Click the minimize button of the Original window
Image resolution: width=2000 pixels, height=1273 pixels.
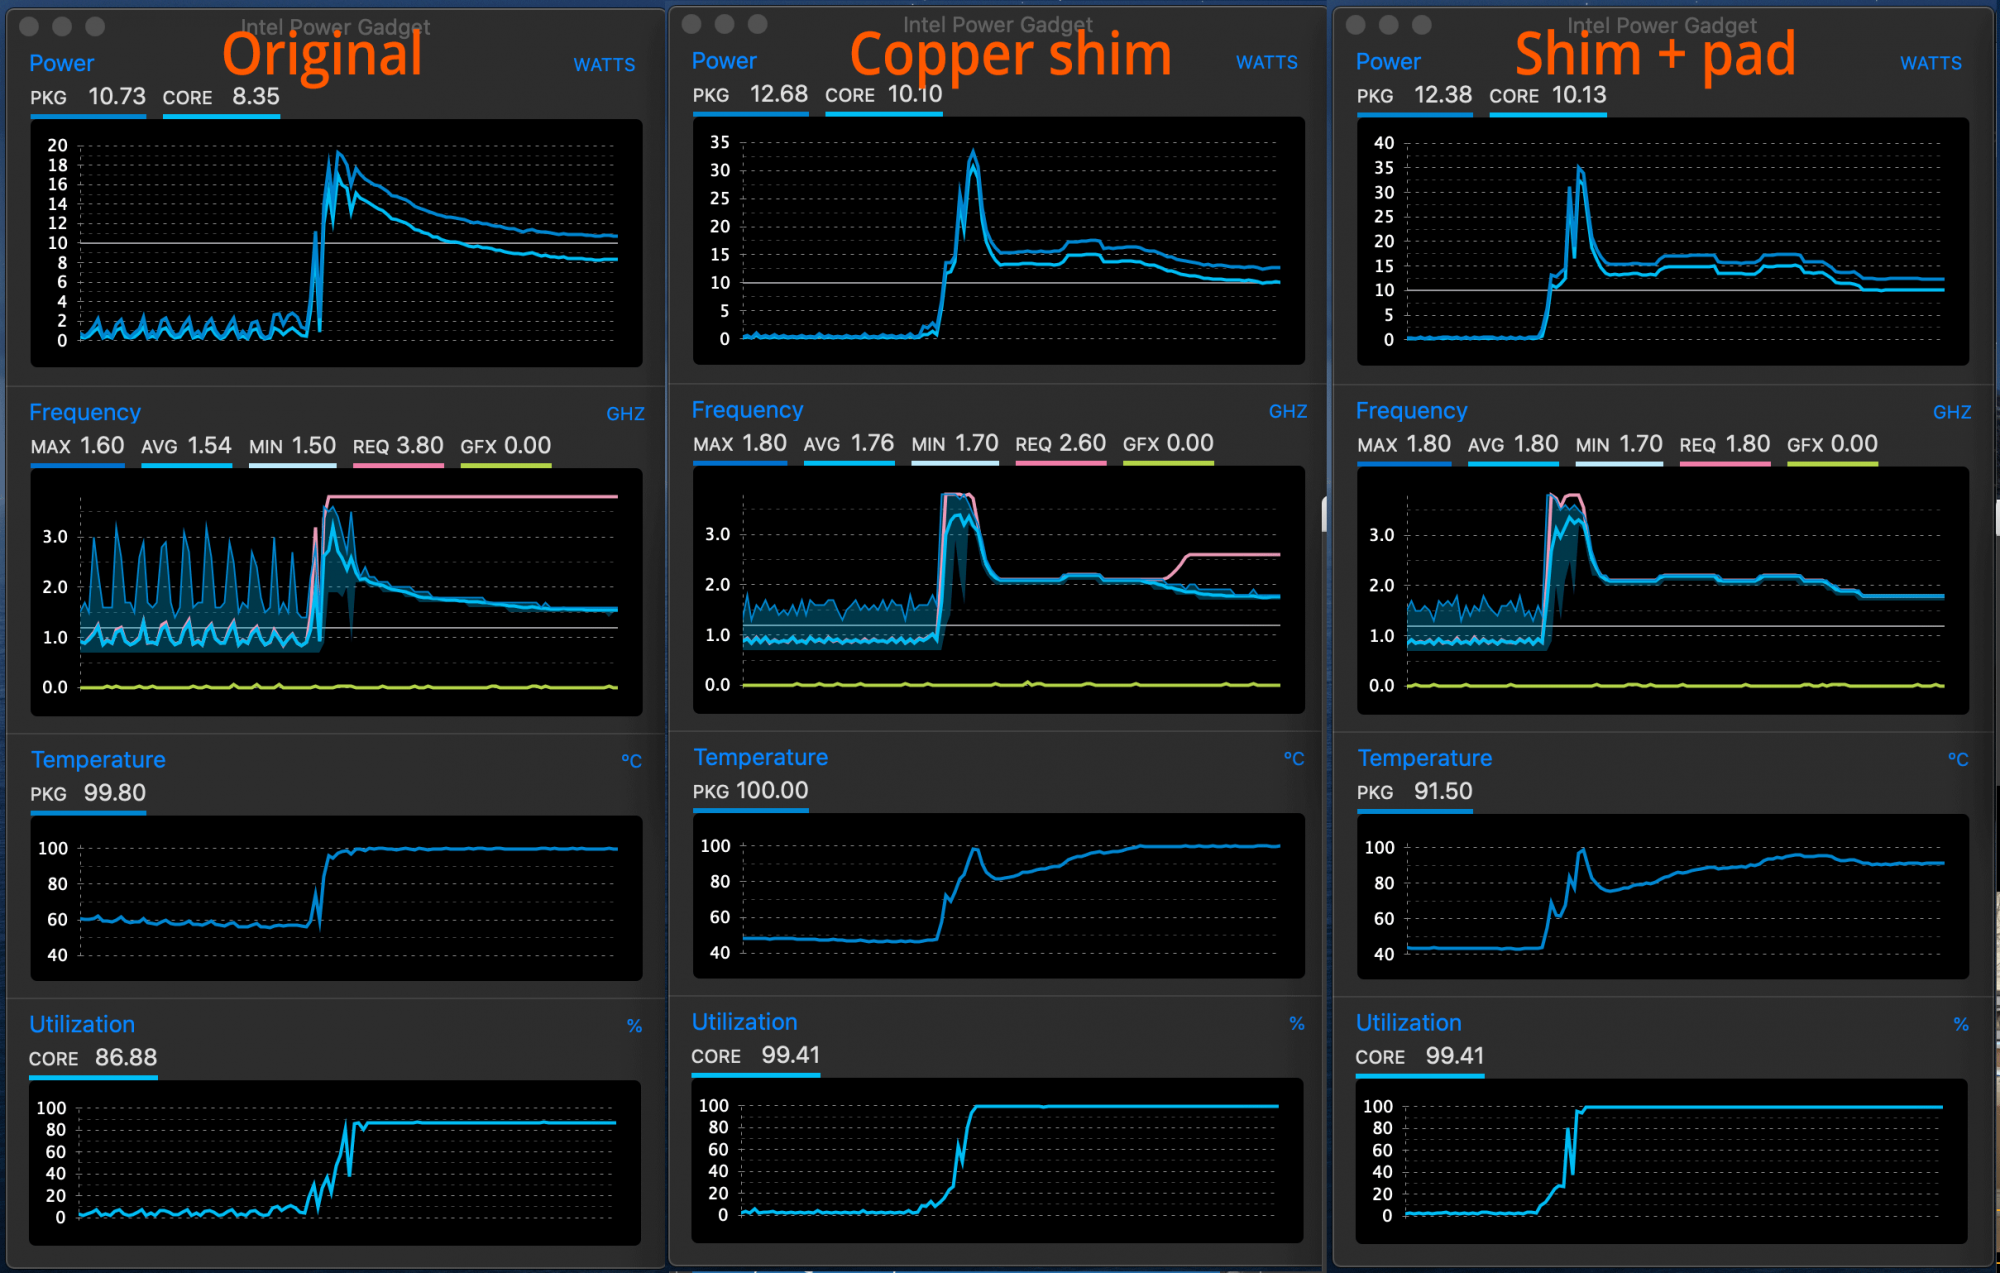tap(62, 26)
